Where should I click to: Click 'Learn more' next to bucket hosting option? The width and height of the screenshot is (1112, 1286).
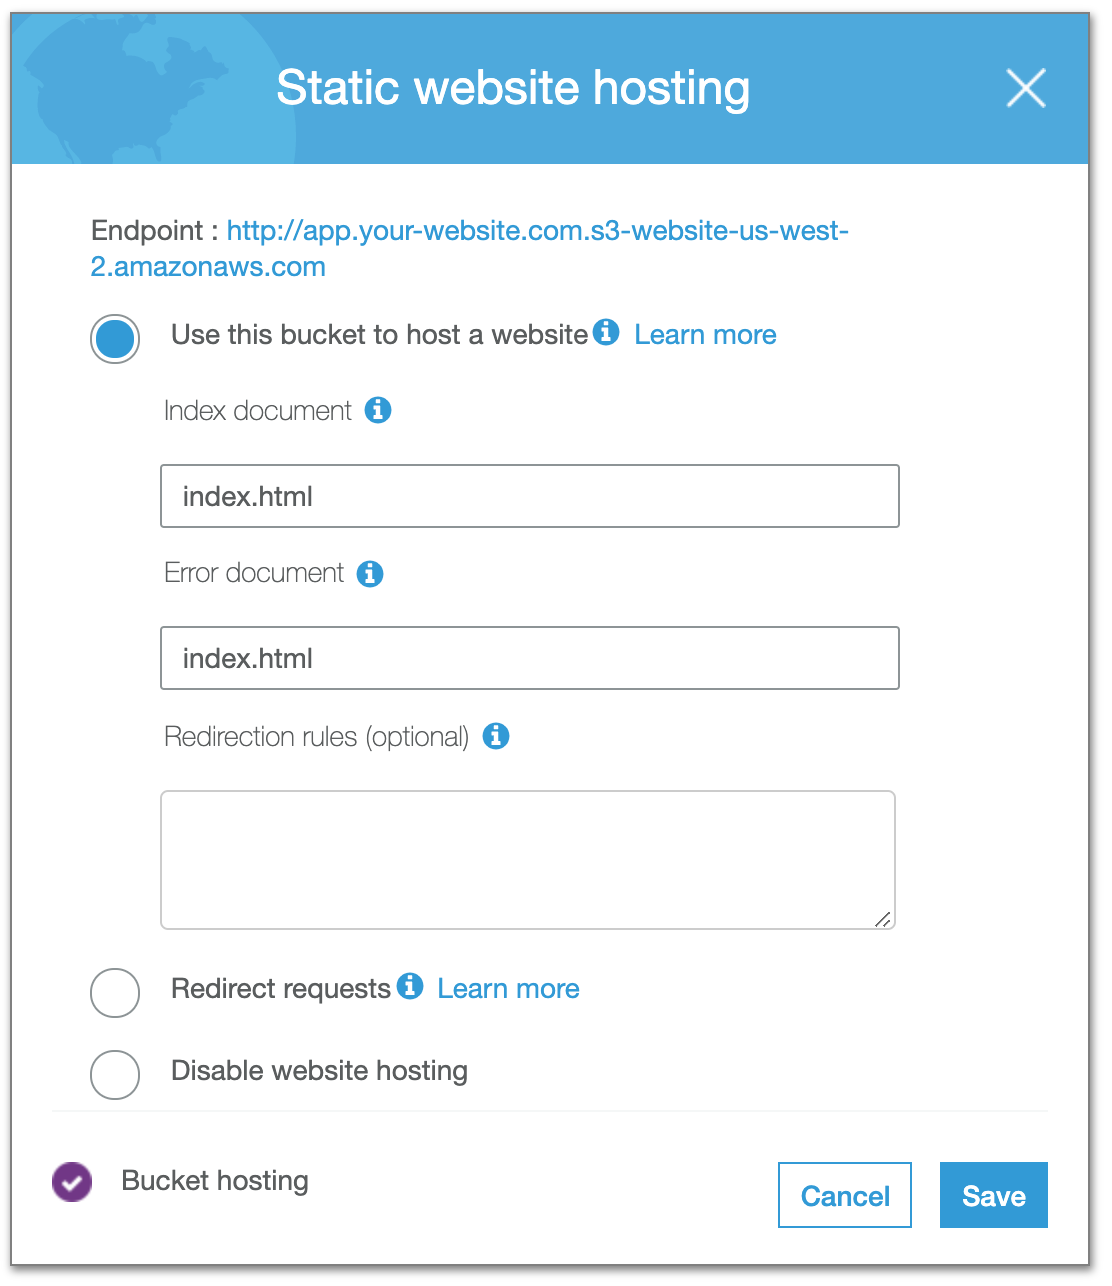click(x=705, y=334)
